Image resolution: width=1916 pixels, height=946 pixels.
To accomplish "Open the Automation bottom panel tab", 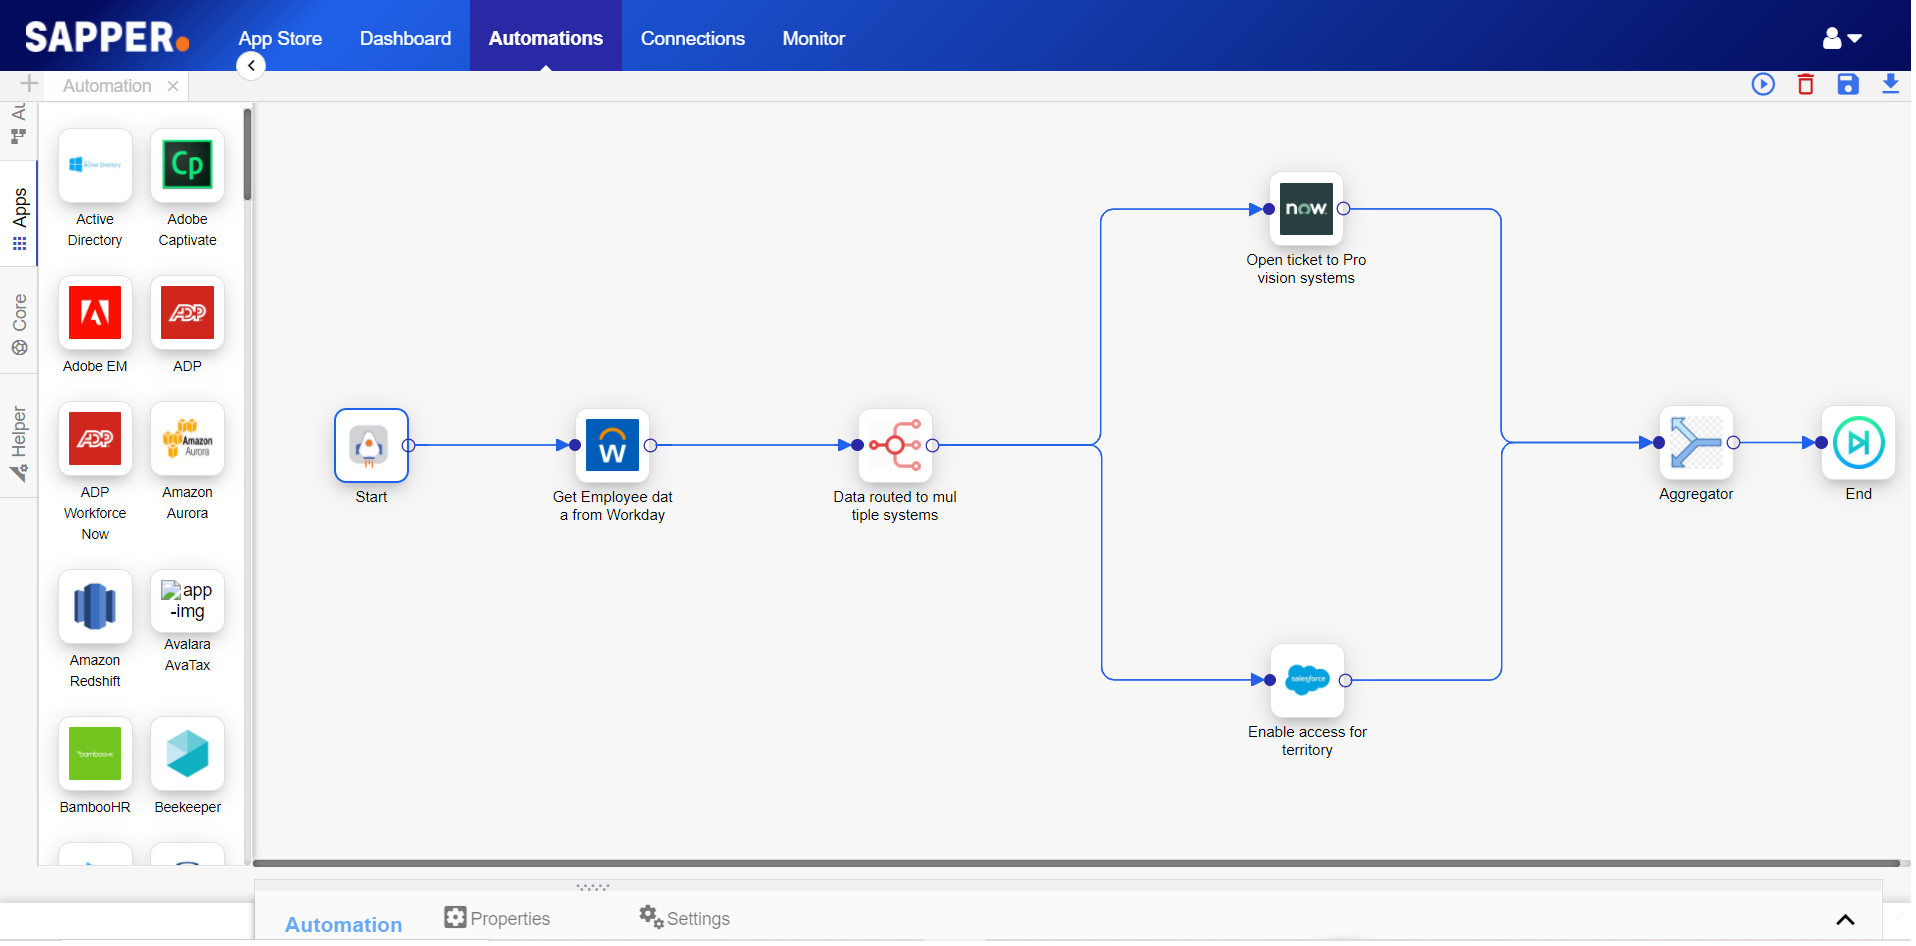I will [344, 925].
